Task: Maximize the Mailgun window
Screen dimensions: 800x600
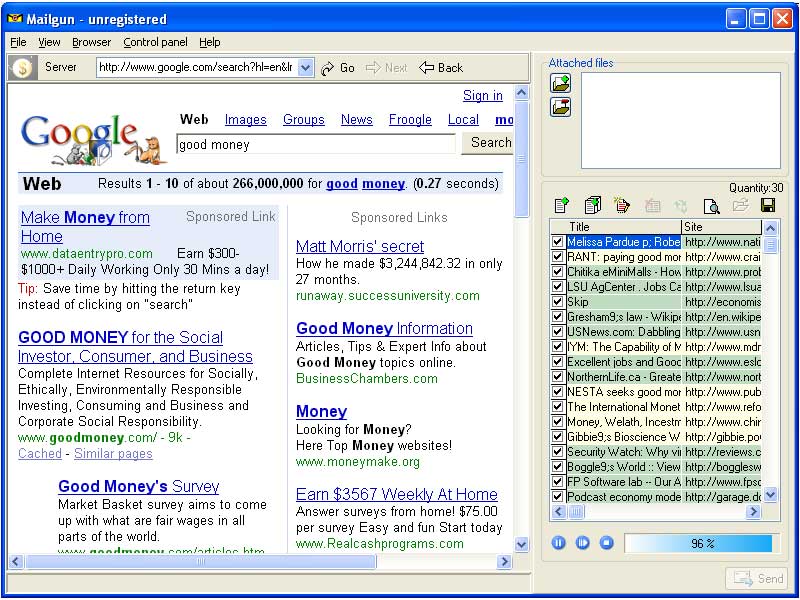Action: pyautogui.click(x=759, y=19)
